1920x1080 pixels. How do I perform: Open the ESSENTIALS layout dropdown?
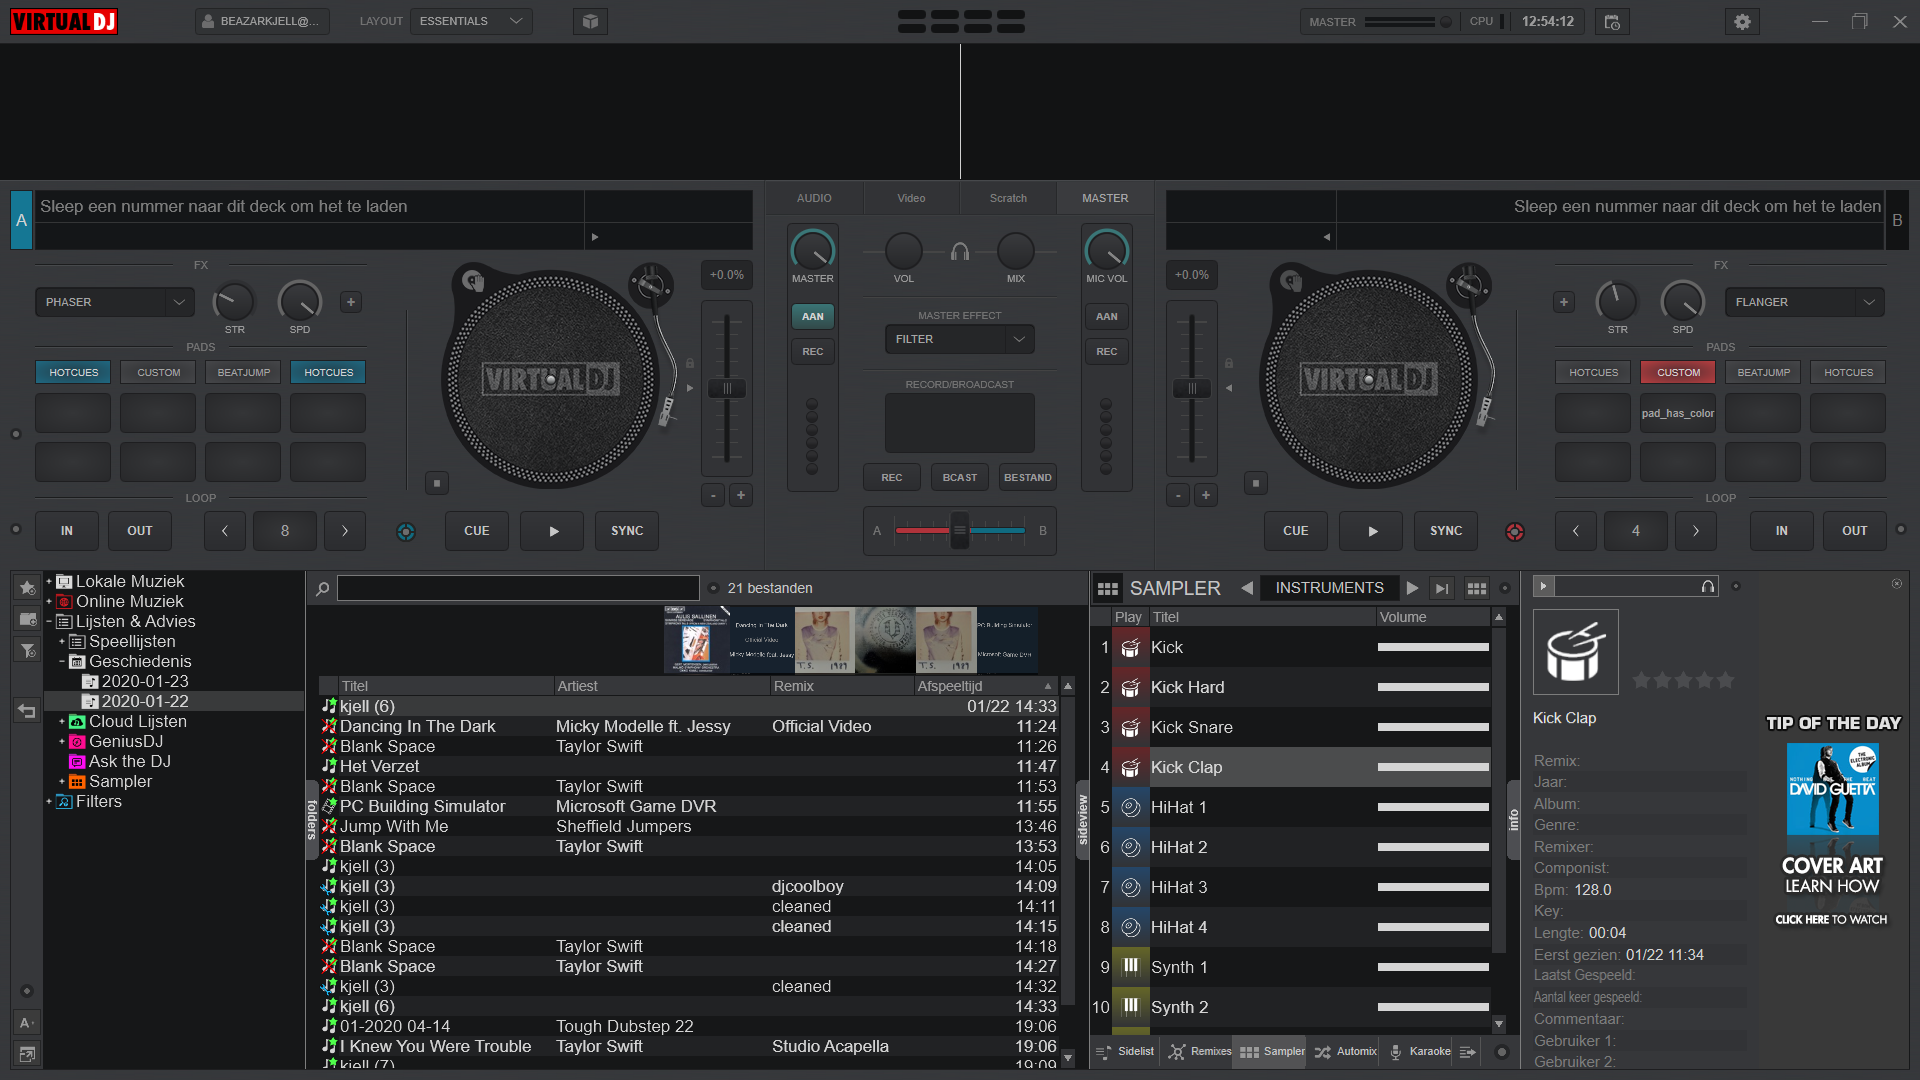(x=471, y=21)
